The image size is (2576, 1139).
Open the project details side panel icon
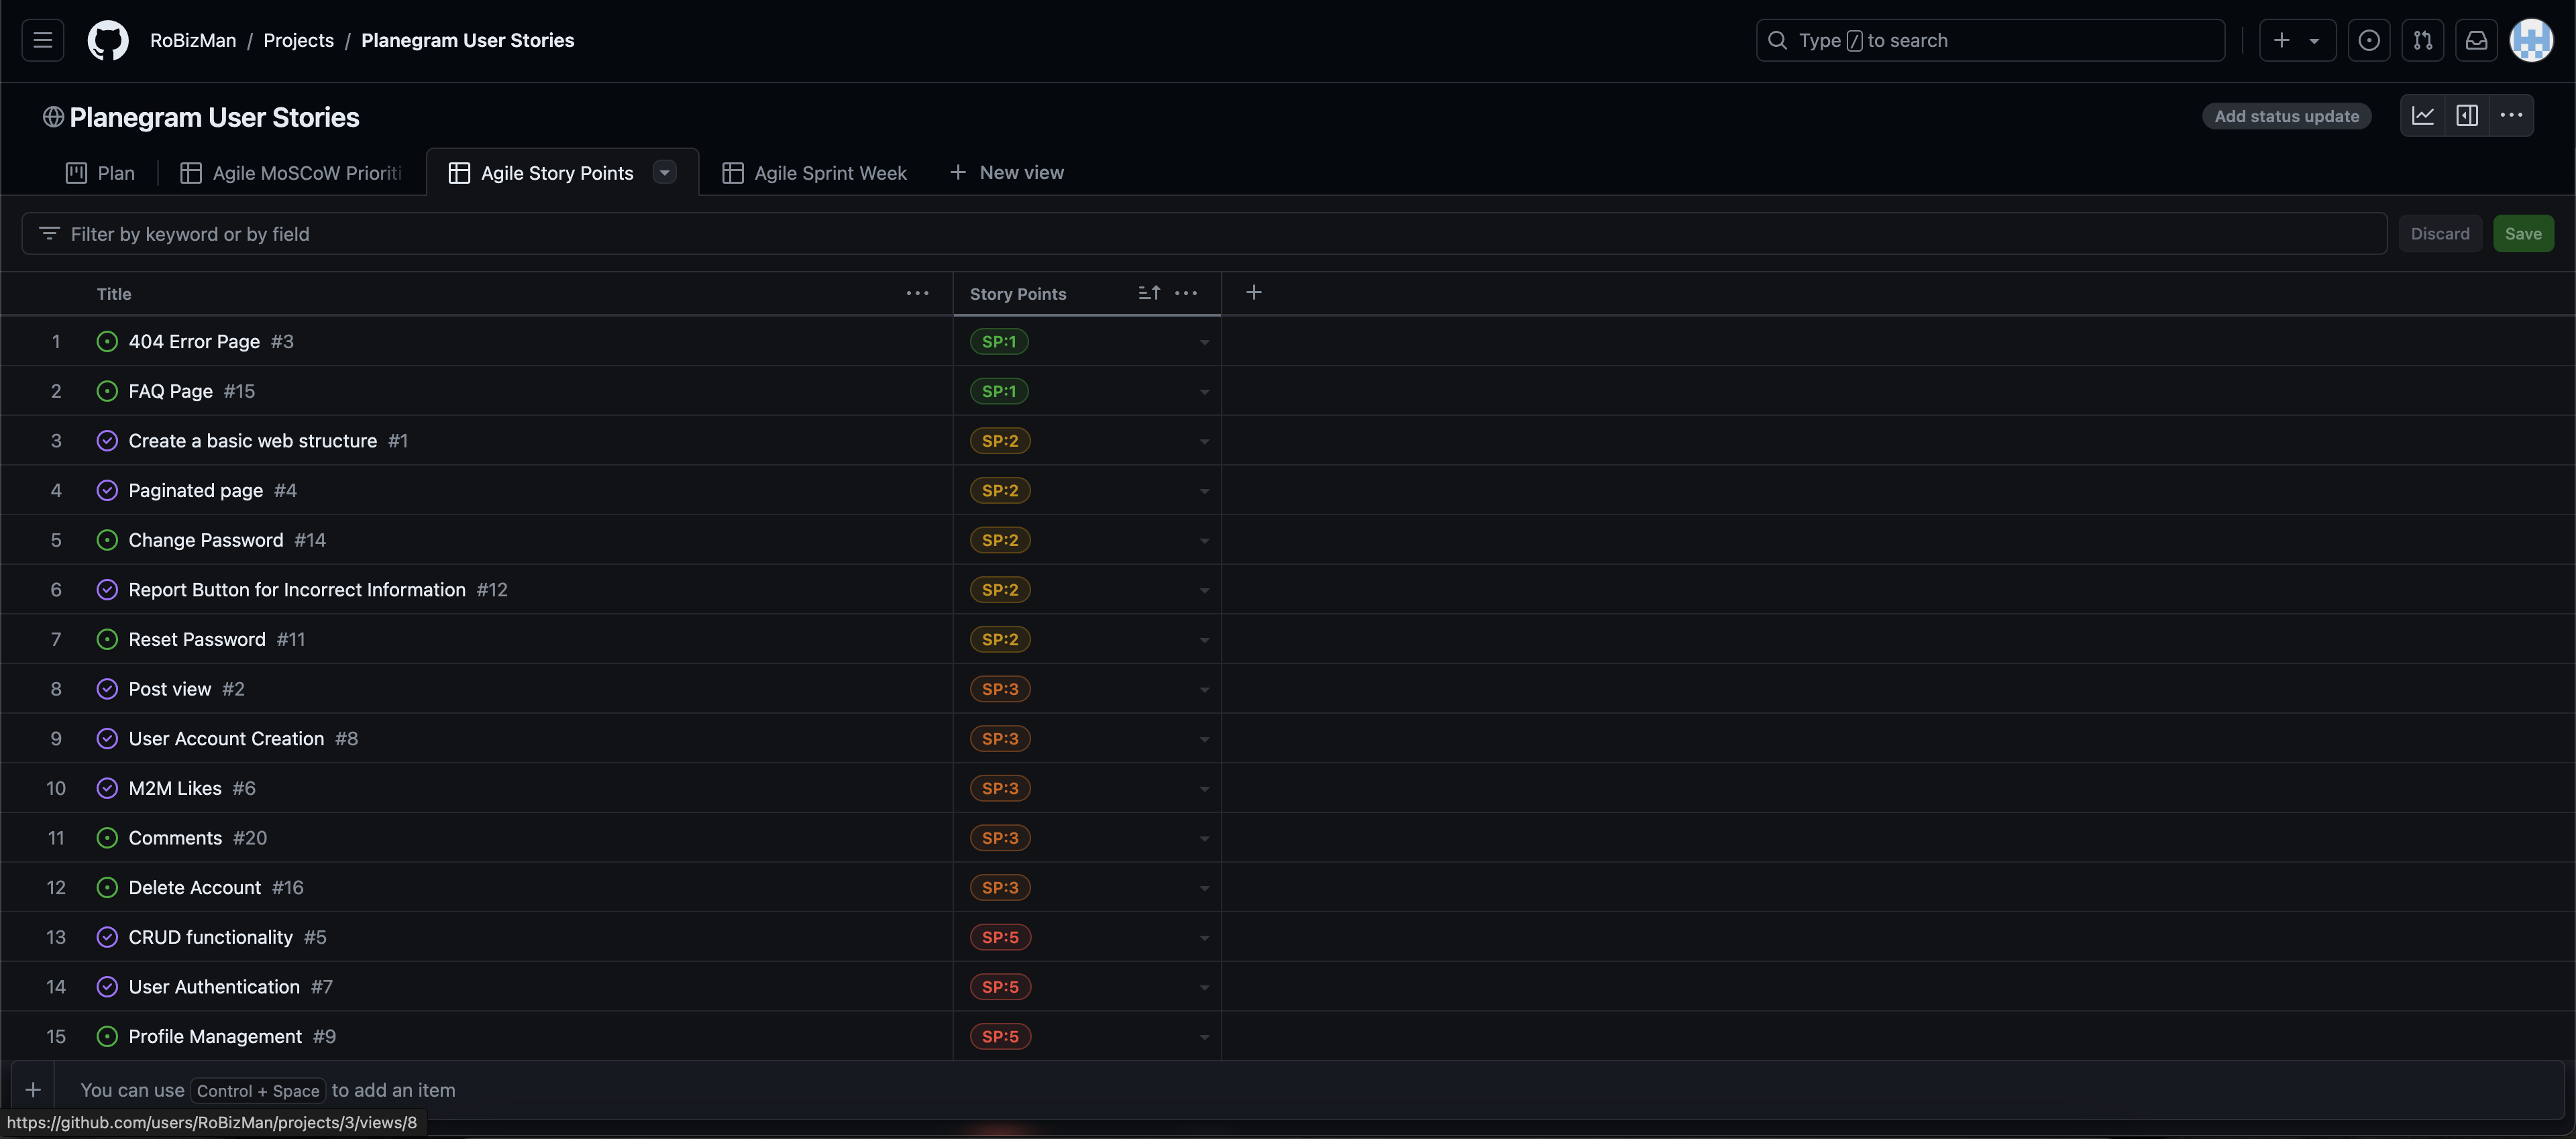[x=2467, y=116]
